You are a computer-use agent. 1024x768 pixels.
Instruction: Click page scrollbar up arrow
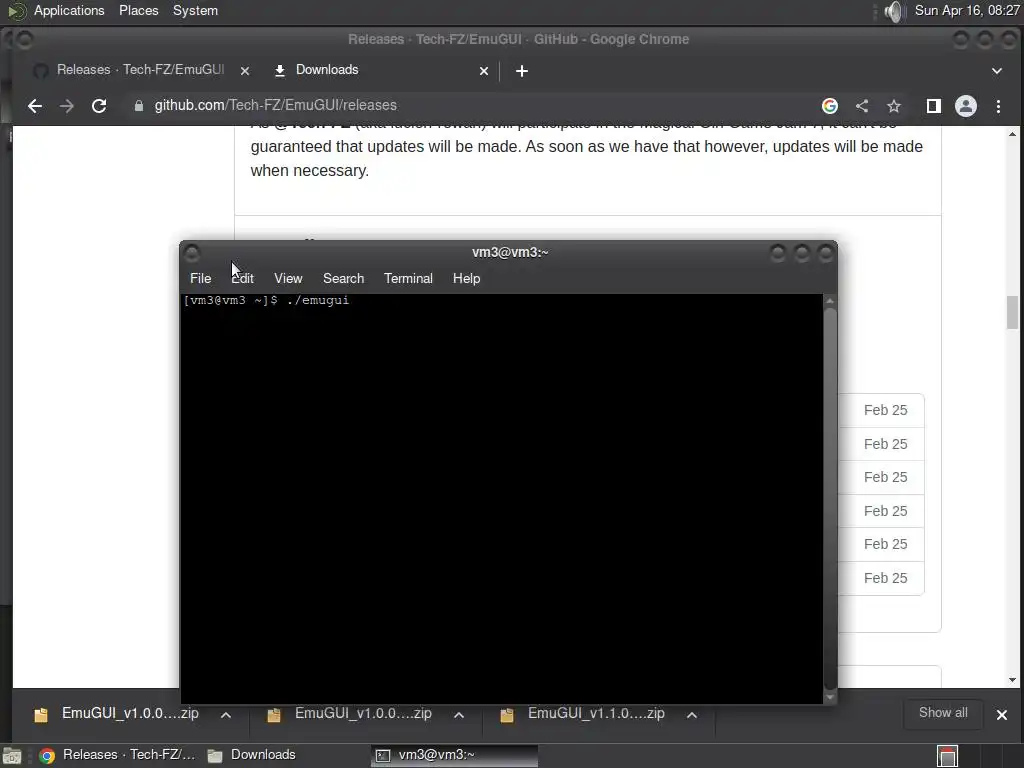tap(1012, 135)
